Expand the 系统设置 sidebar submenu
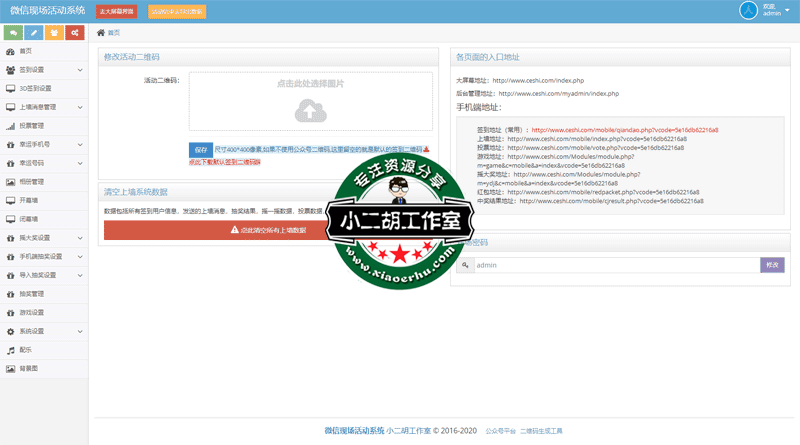Viewport: 800px width, 445px height. pyautogui.click(x=80, y=331)
